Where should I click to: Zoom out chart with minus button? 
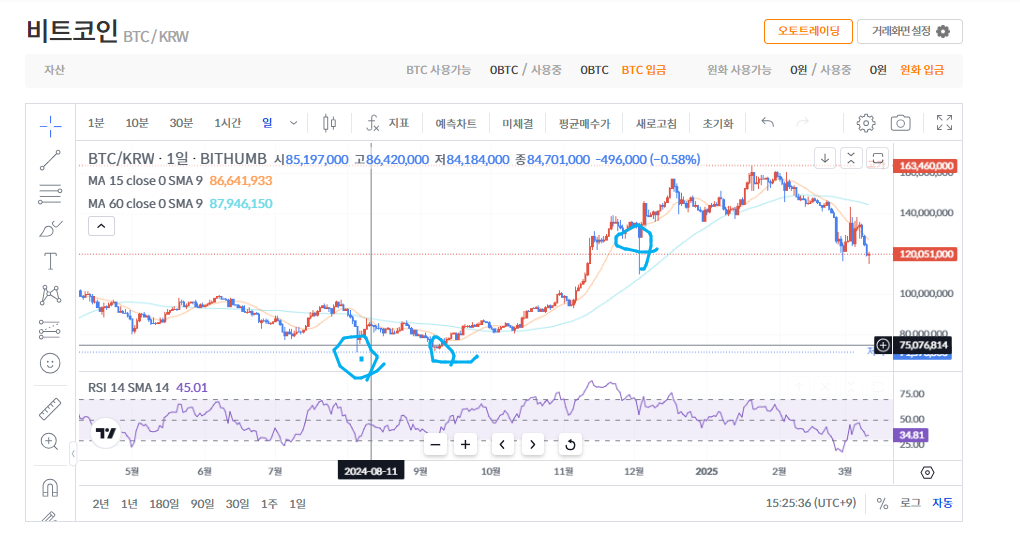435,445
